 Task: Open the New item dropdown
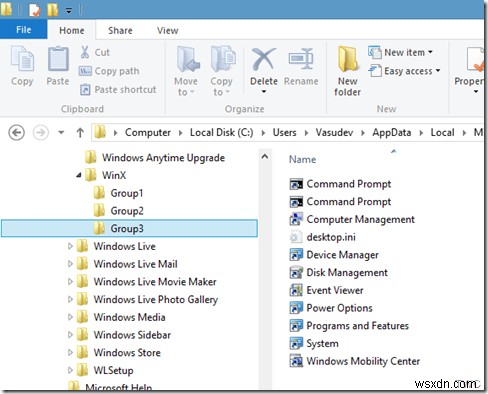tap(400, 52)
